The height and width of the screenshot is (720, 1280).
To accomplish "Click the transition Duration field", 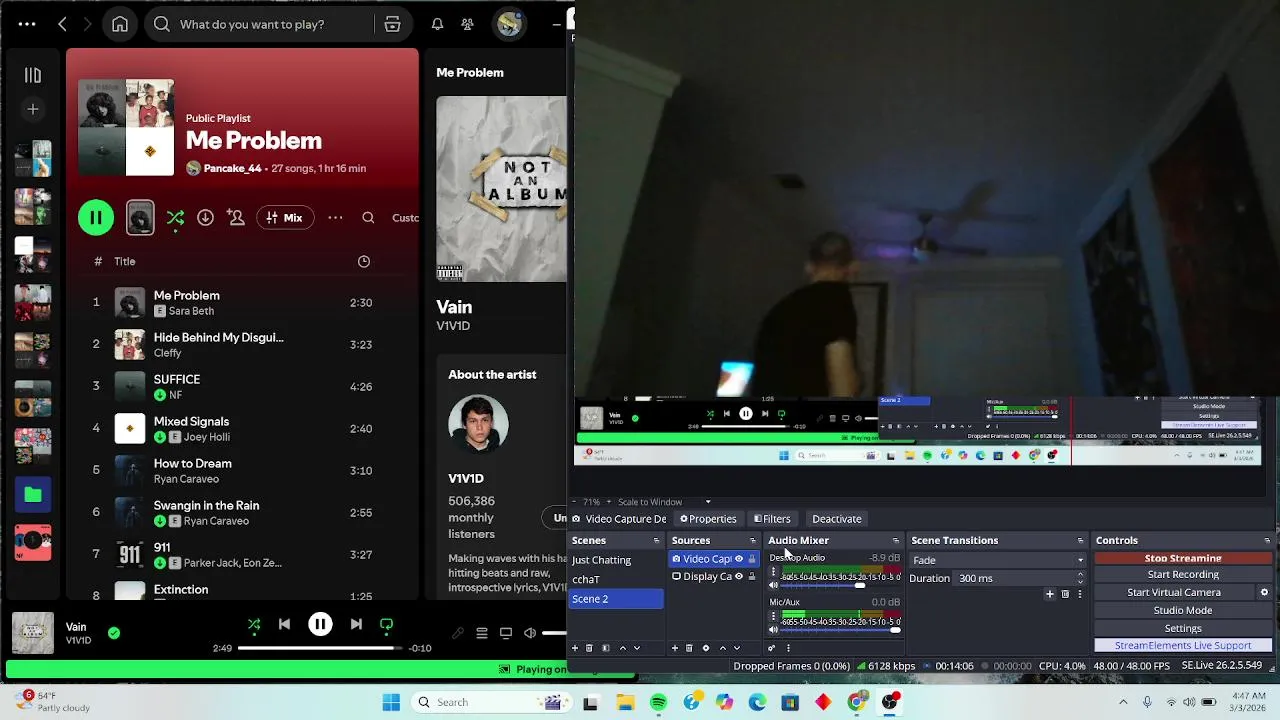I will 1020,578.
